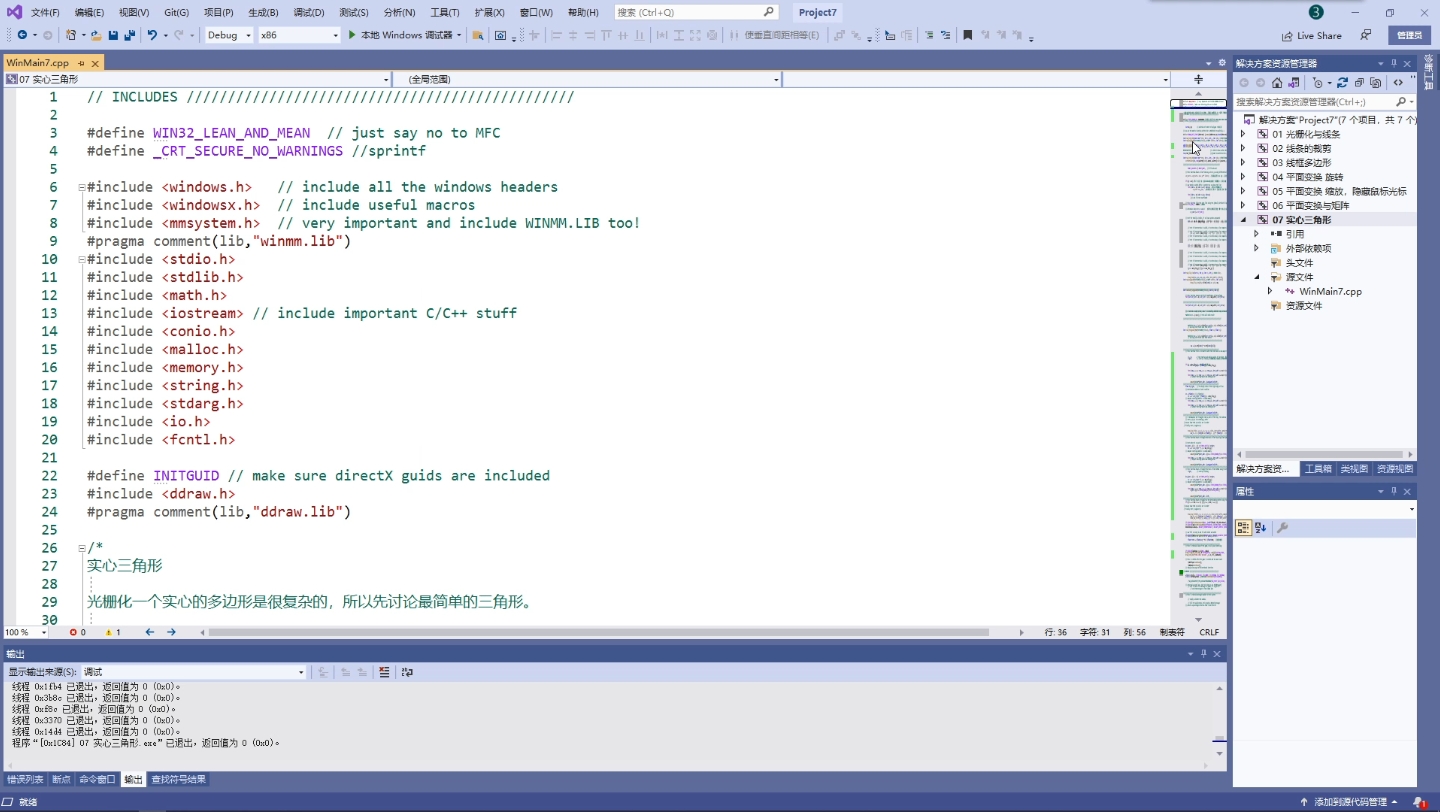Click the save file icon
The width and height of the screenshot is (1440, 812).
(113, 35)
